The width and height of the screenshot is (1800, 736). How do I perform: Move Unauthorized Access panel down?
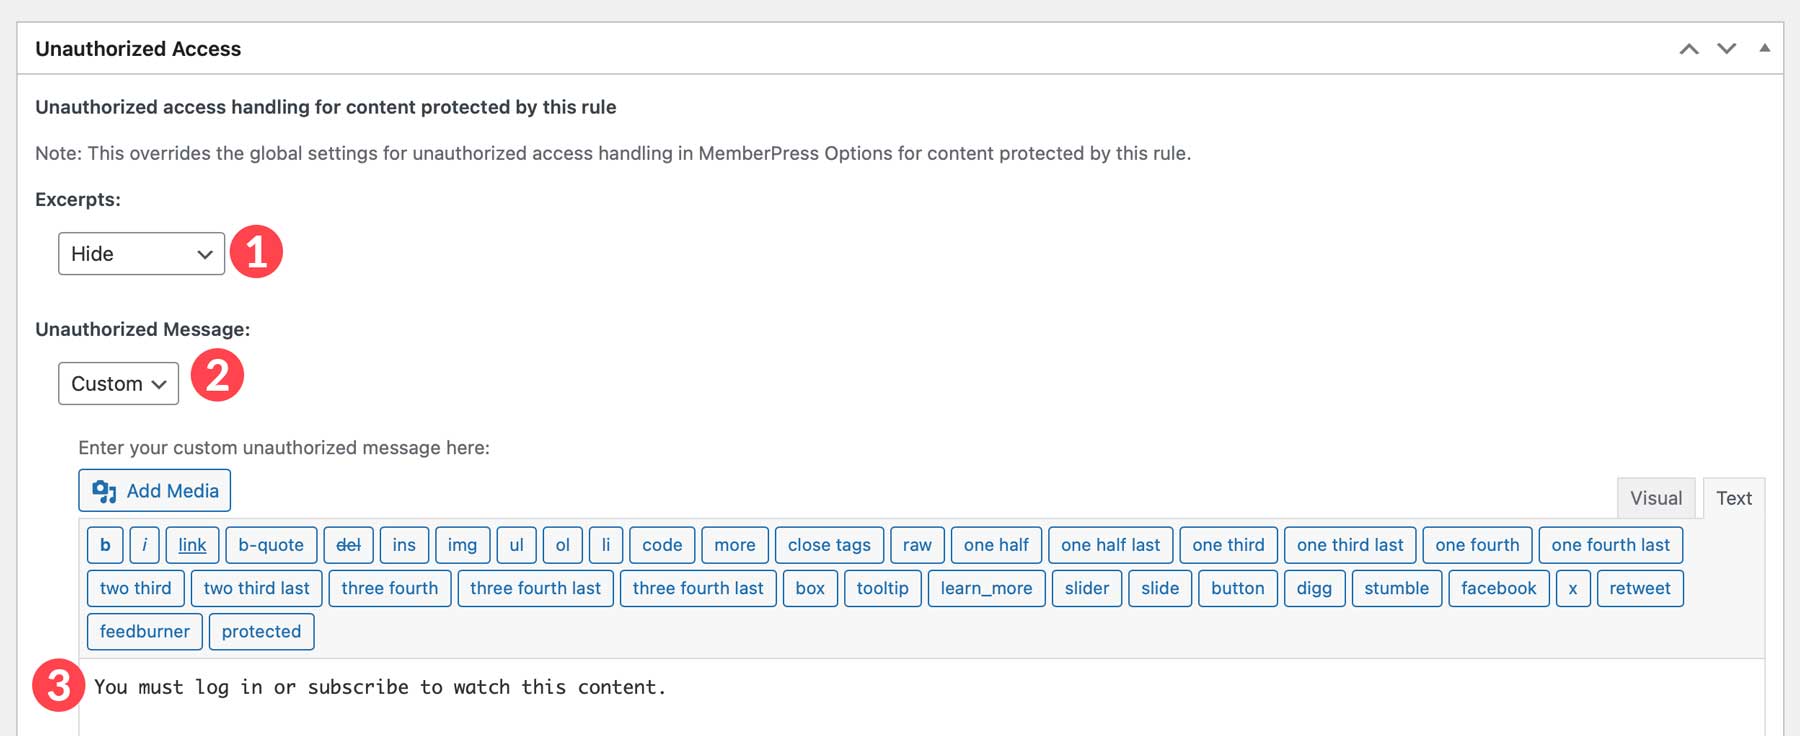(1727, 49)
